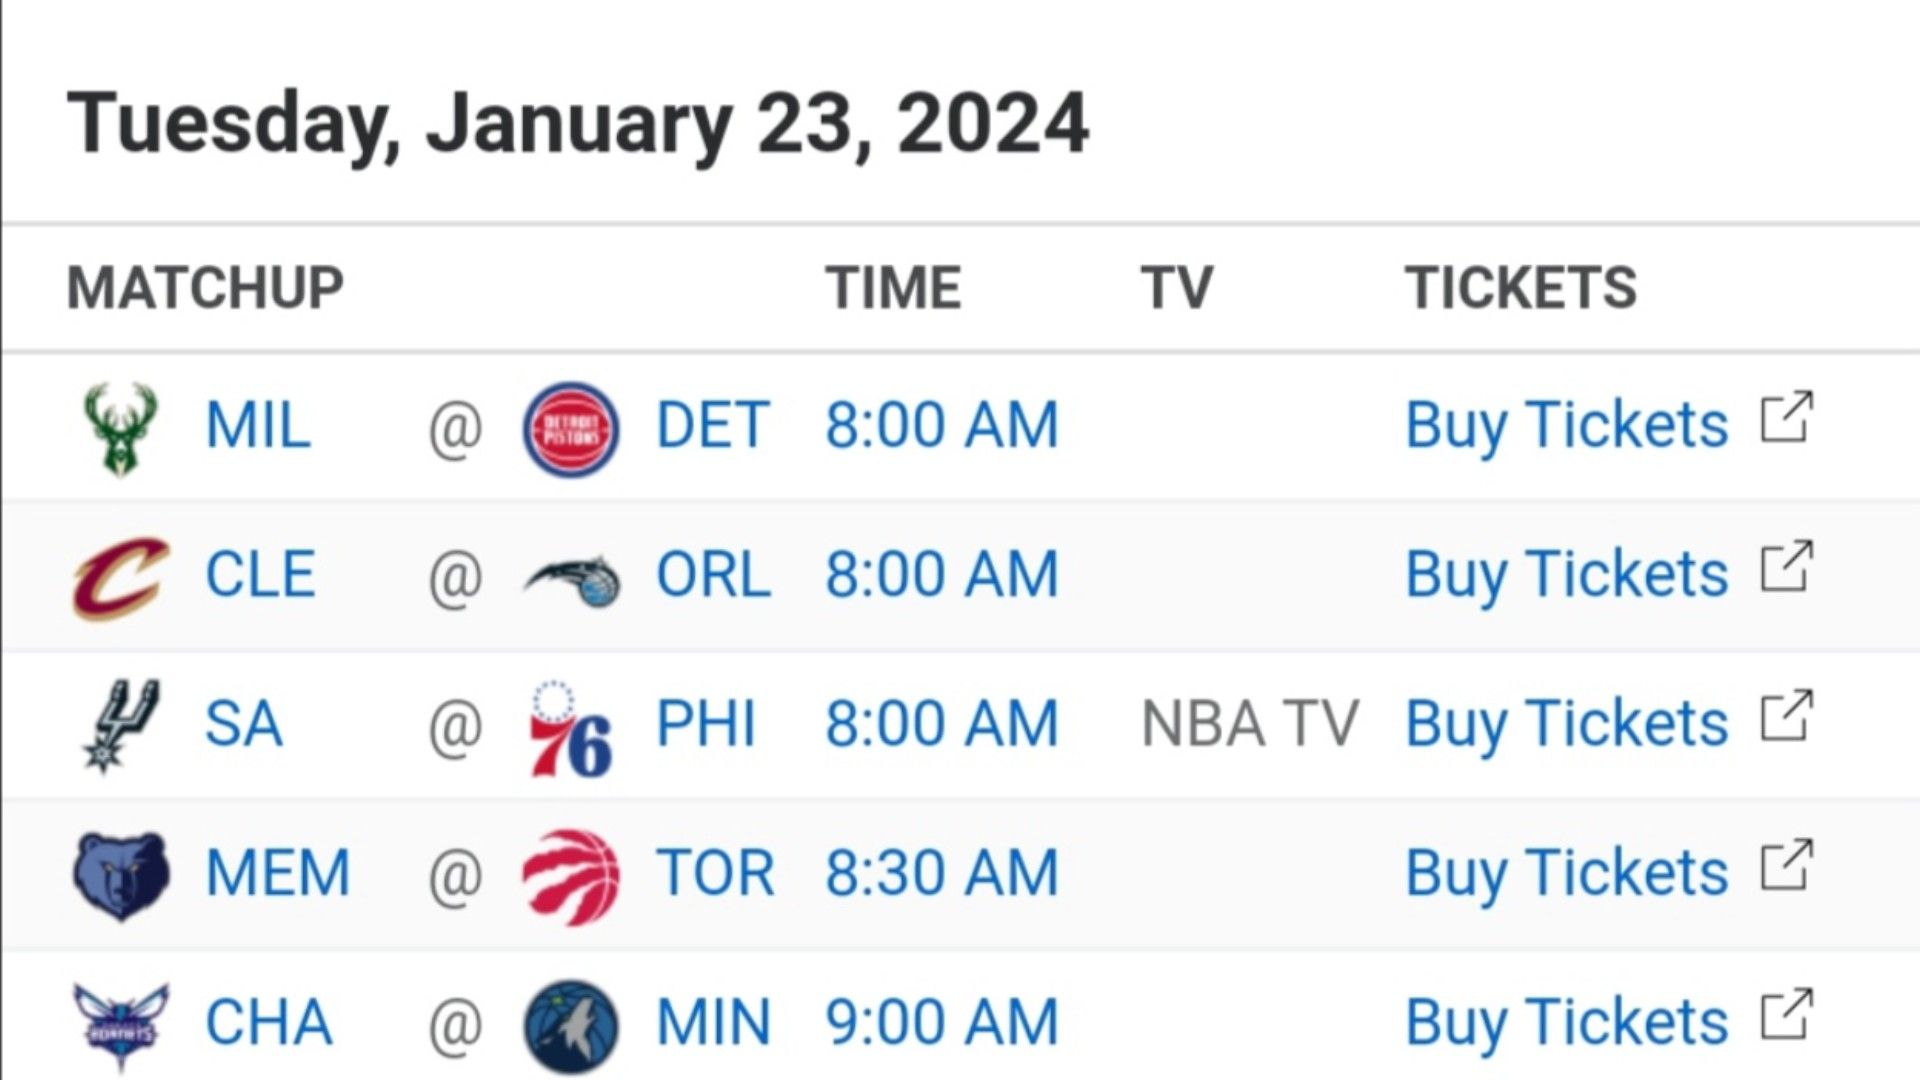Screen dimensions: 1920x1080
Task: Click the 9:00 AM game time
Action: [941, 1022]
